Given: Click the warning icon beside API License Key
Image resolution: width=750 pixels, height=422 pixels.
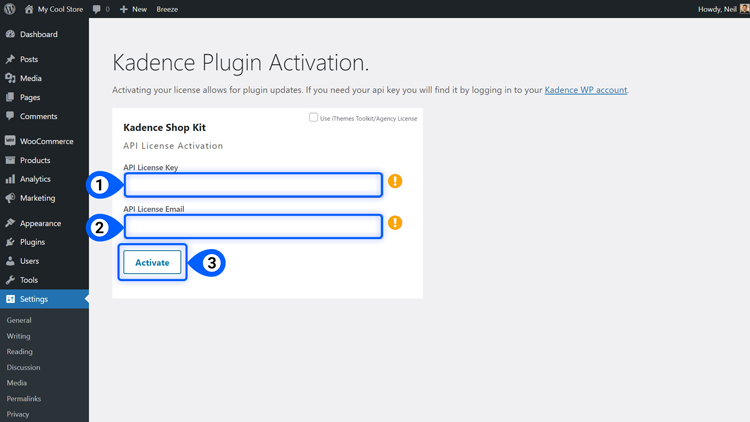Looking at the screenshot, I should click(x=395, y=181).
